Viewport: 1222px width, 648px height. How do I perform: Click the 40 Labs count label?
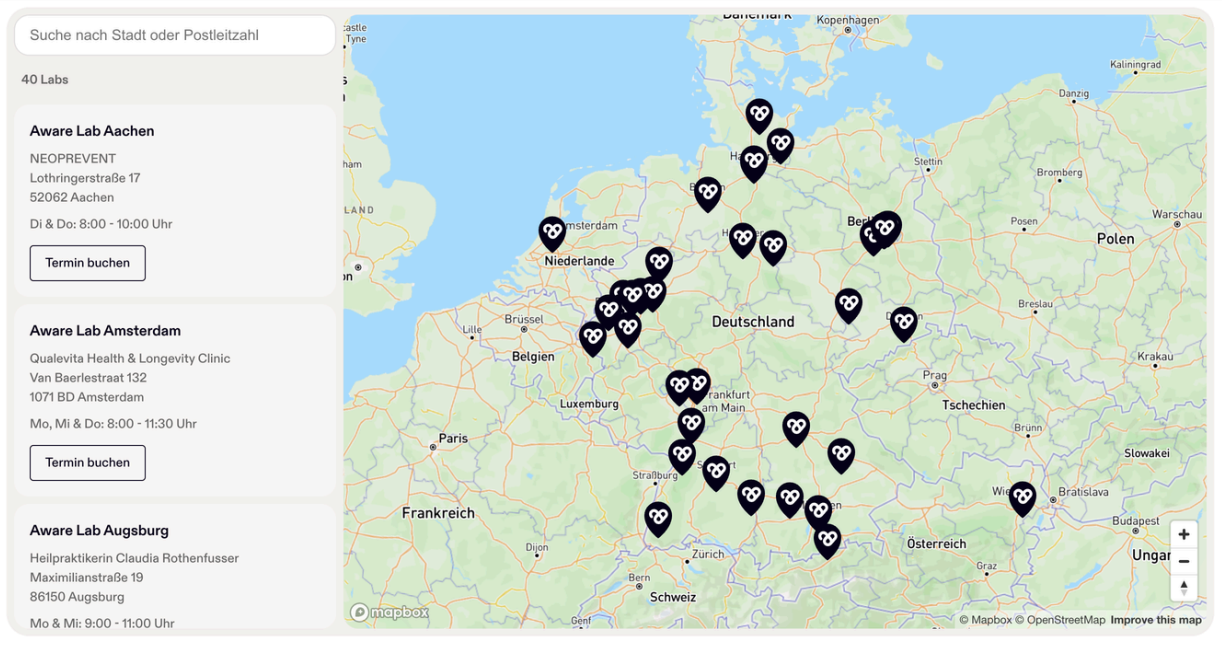pos(45,79)
